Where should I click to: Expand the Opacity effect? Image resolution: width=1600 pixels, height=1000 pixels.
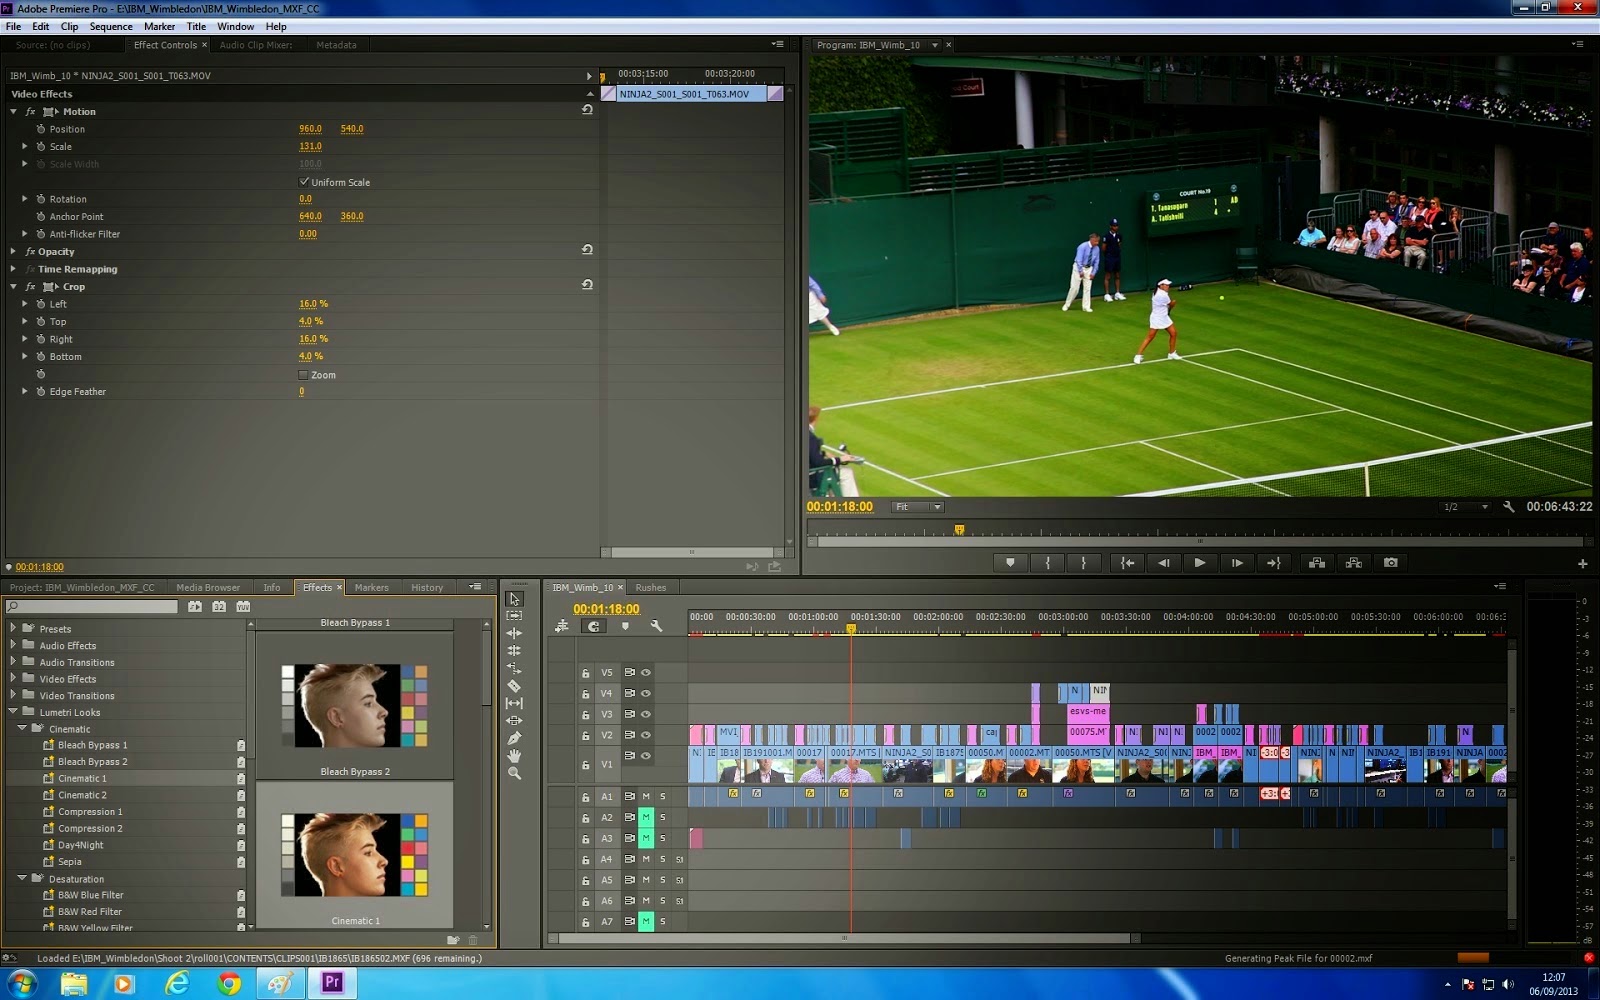pos(13,252)
